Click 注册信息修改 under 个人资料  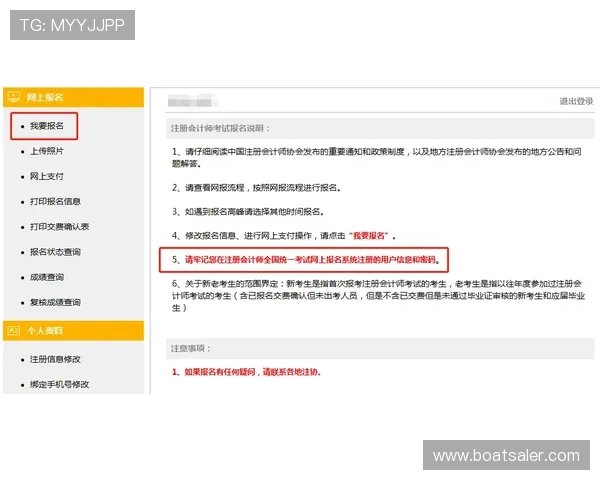pyautogui.click(x=55, y=359)
